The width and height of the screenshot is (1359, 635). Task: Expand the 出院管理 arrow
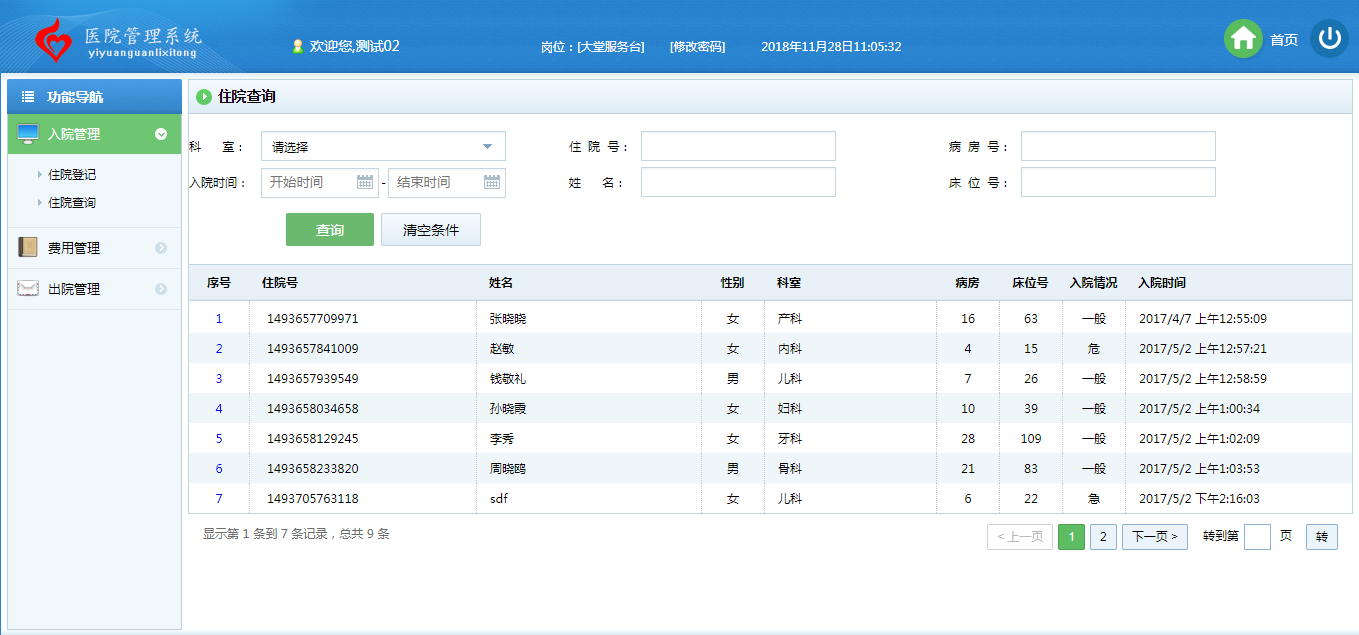pyautogui.click(x=161, y=289)
